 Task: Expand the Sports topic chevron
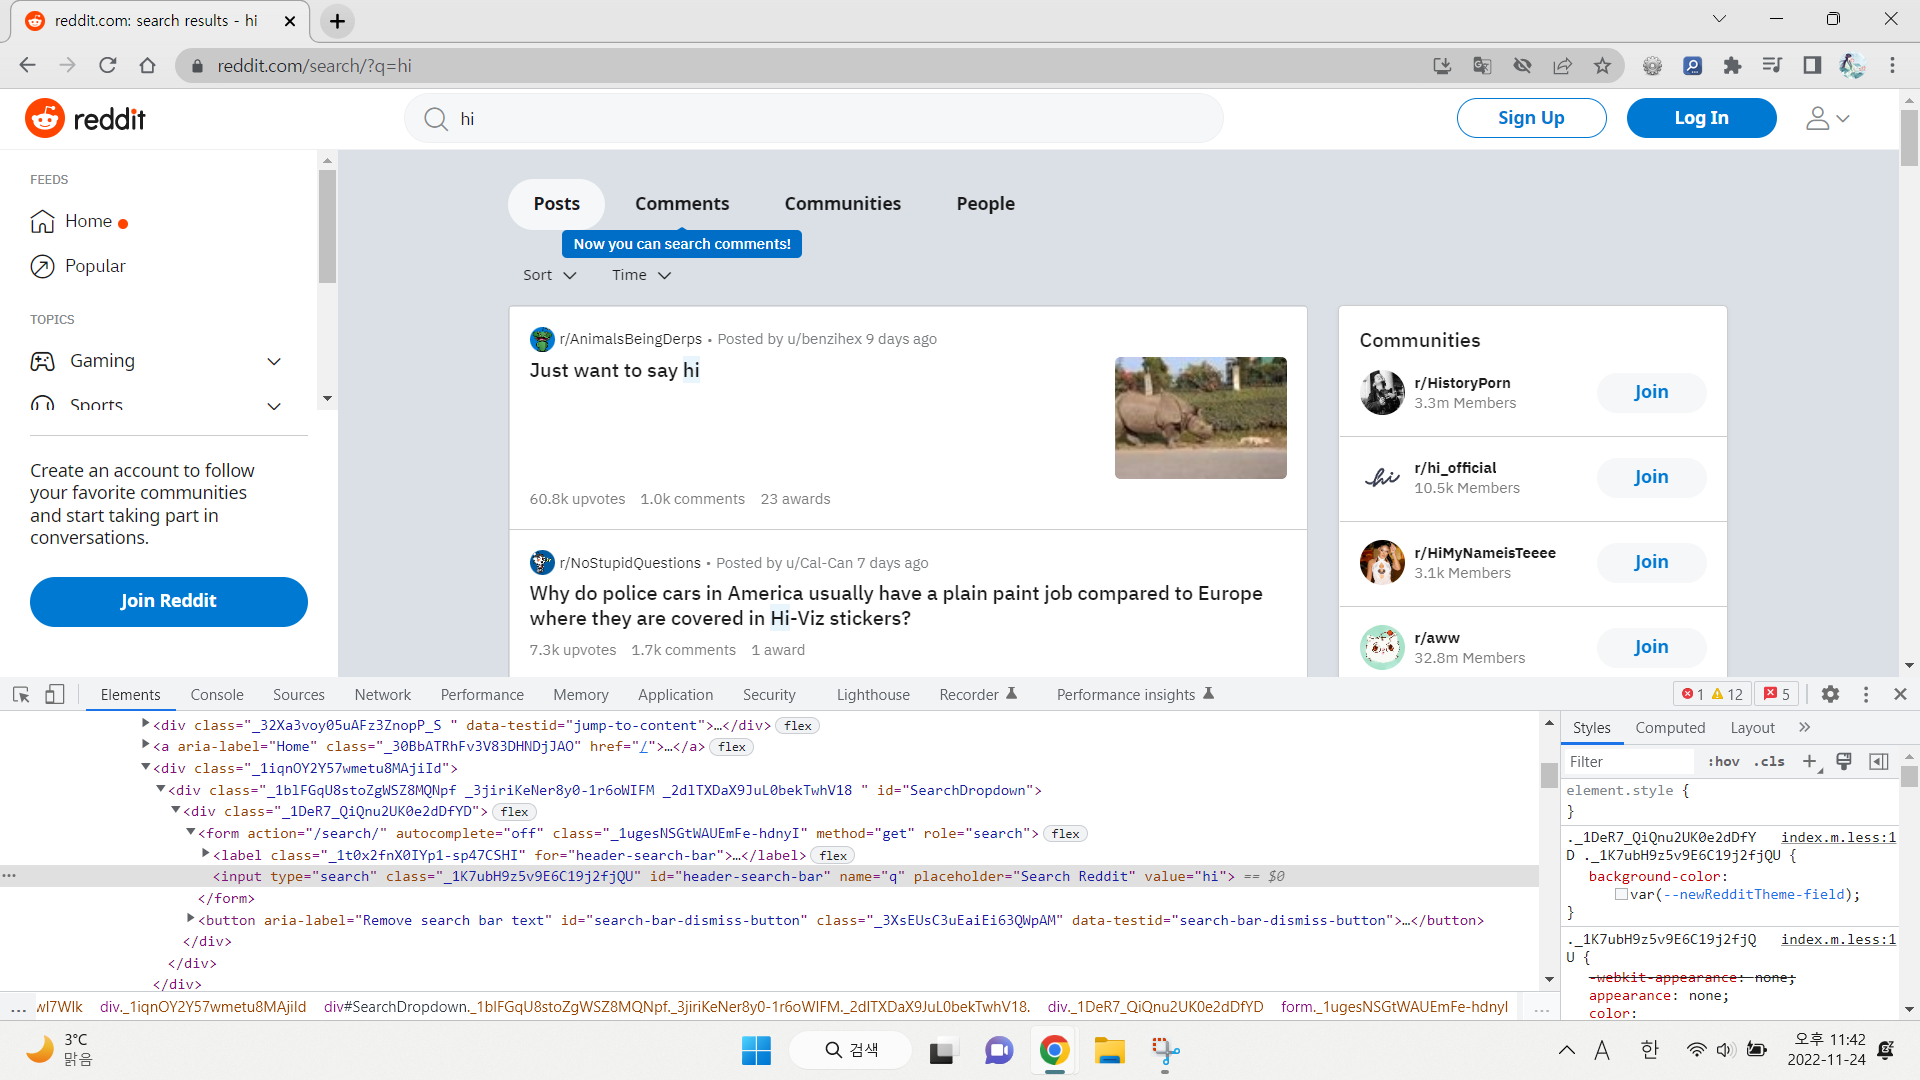tap(274, 406)
